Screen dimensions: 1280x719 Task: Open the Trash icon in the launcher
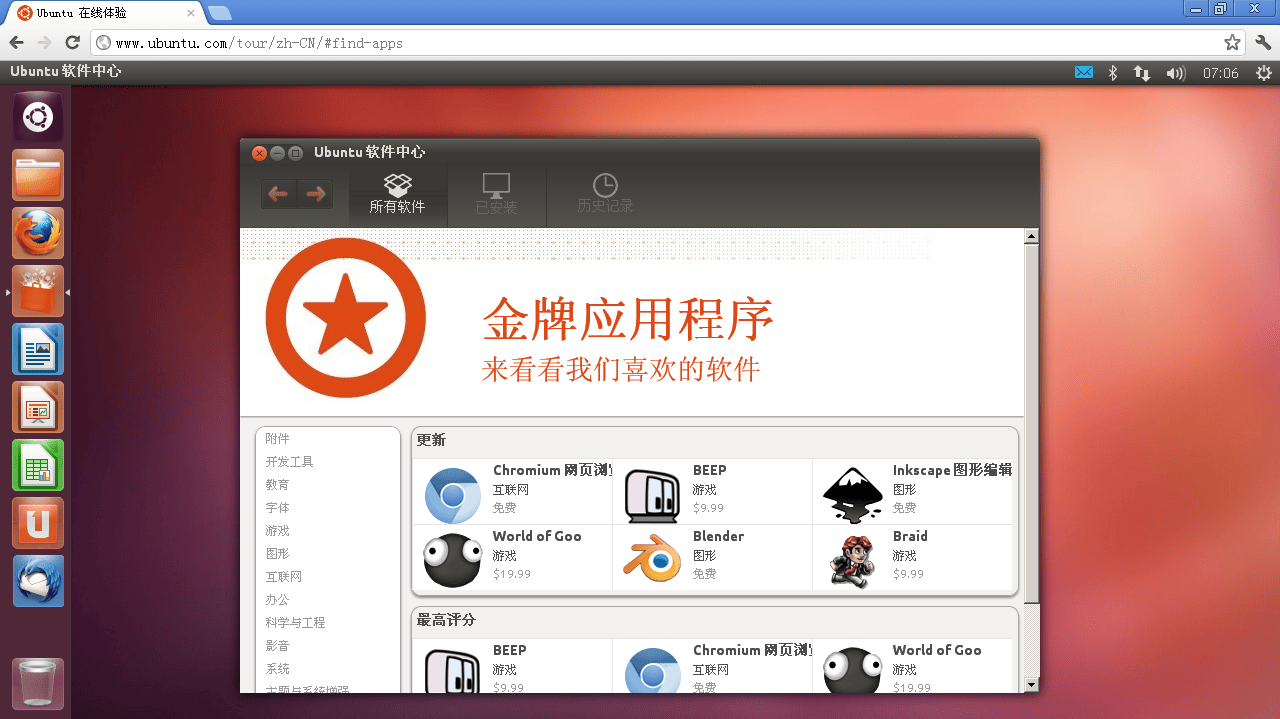click(38, 684)
